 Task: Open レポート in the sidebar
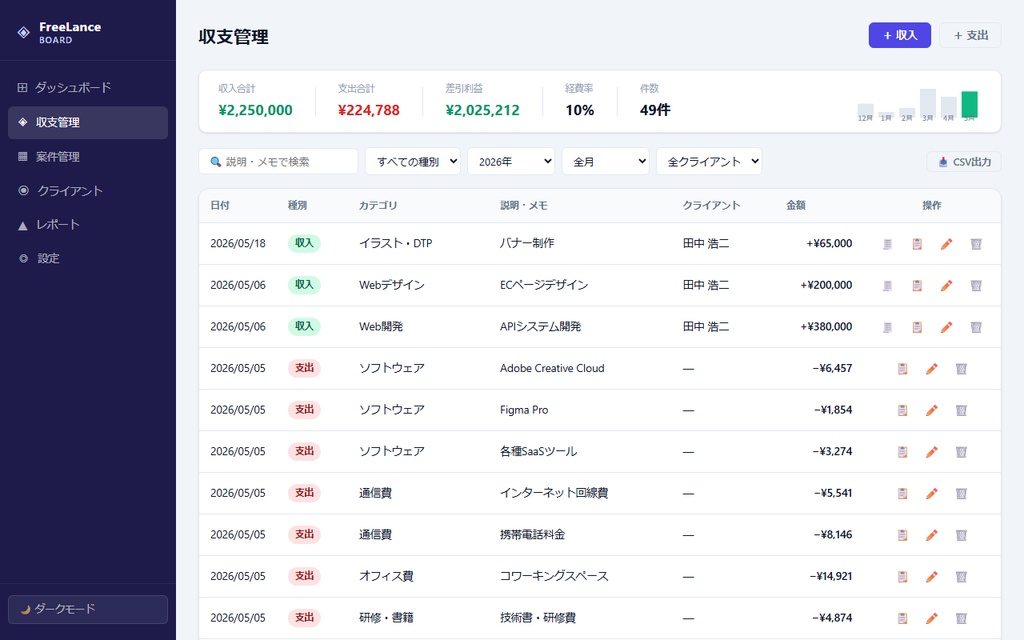pos(88,225)
